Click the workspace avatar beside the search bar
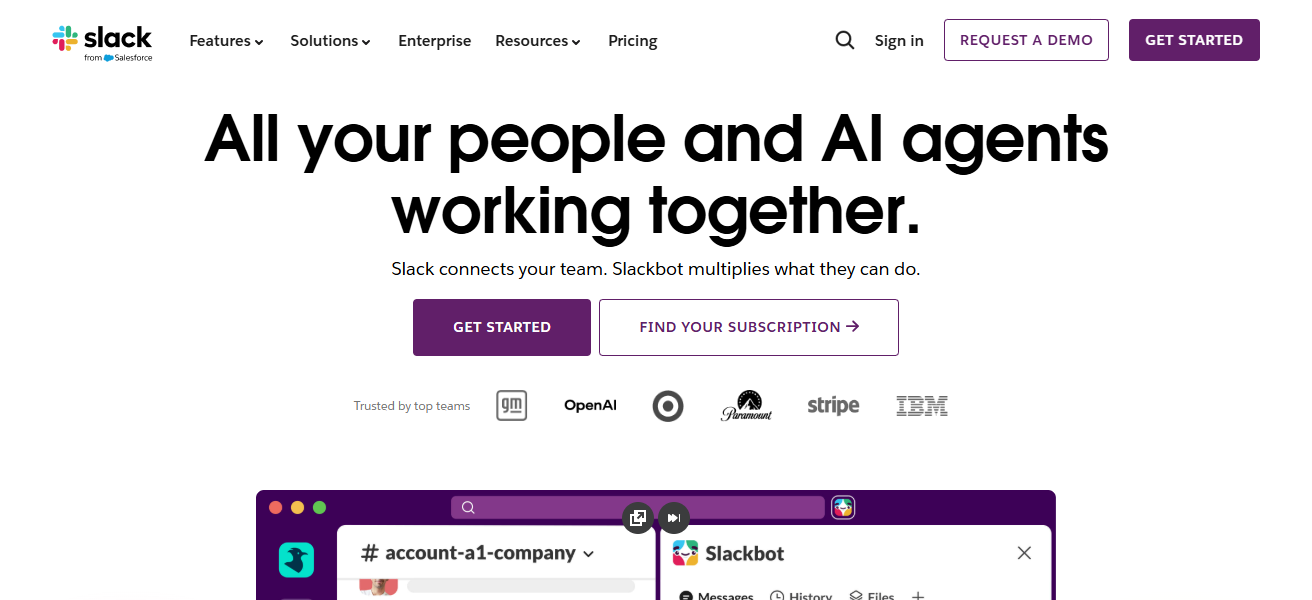 pos(843,507)
